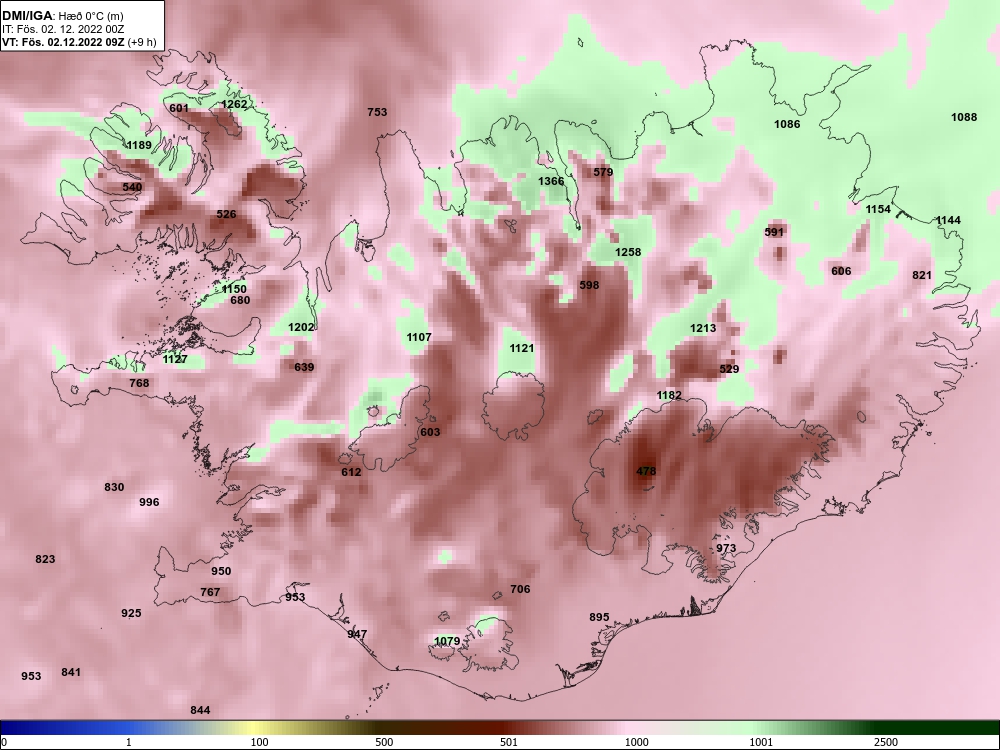Select the 950 value label
The image size is (1000, 750).
click(x=221, y=571)
